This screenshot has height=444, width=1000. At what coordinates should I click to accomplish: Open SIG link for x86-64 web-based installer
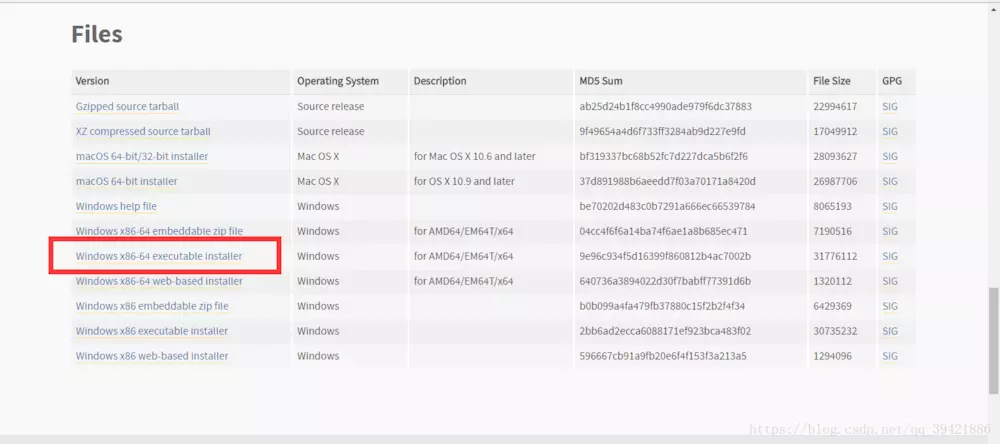890,281
